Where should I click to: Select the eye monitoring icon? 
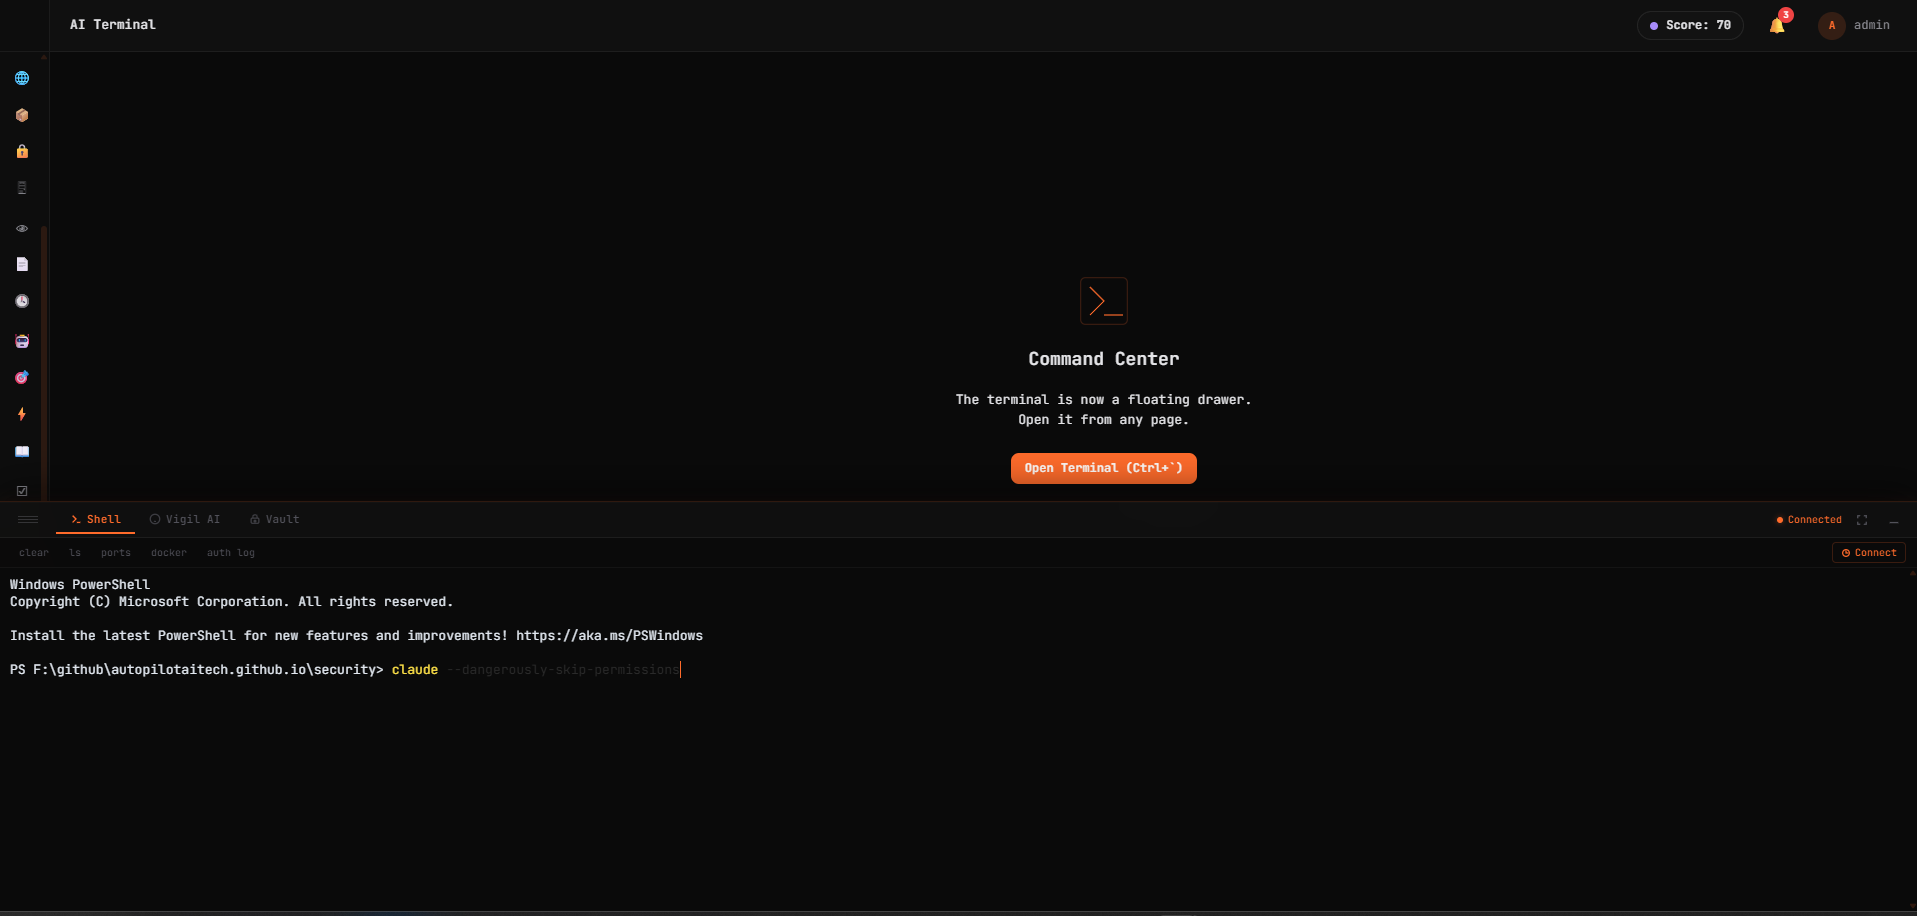click(x=21, y=228)
